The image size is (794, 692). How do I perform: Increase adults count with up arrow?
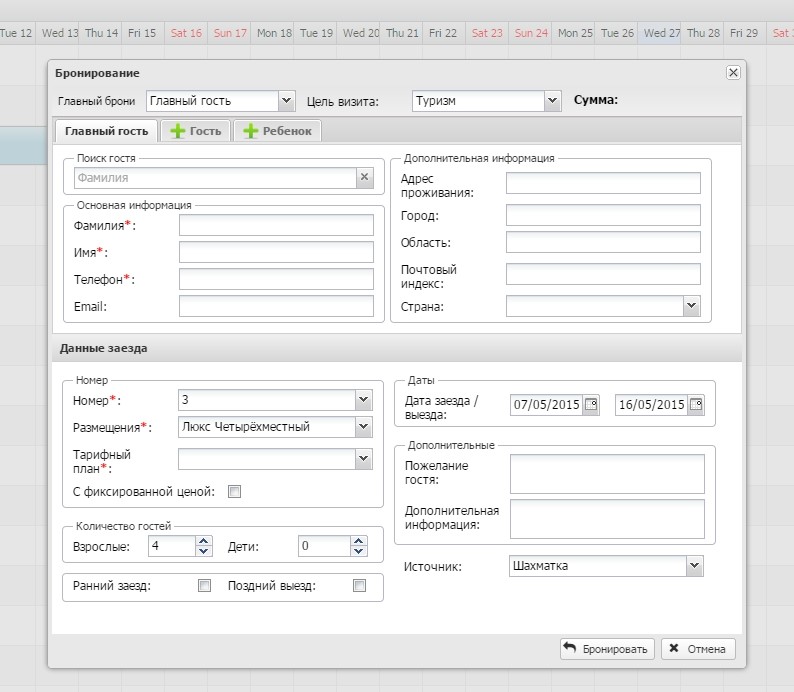click(x=204, y=542)
